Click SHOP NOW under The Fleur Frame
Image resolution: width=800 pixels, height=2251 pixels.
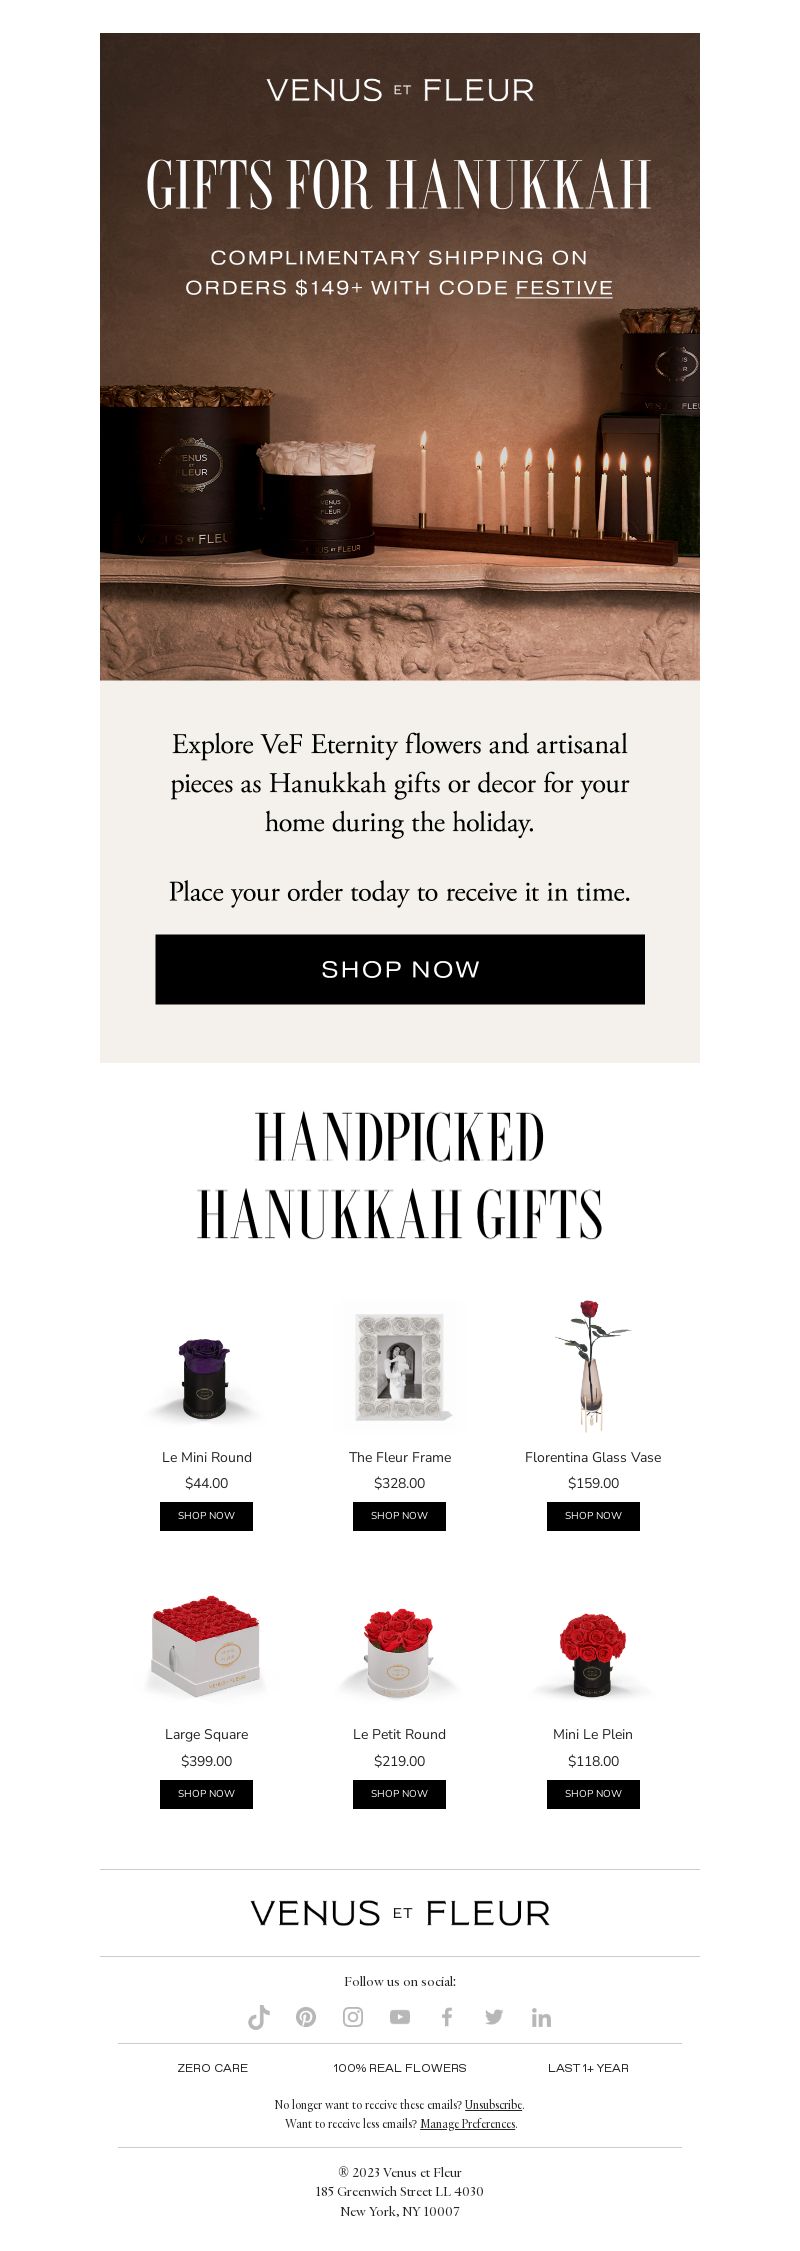pos(399,1516)
